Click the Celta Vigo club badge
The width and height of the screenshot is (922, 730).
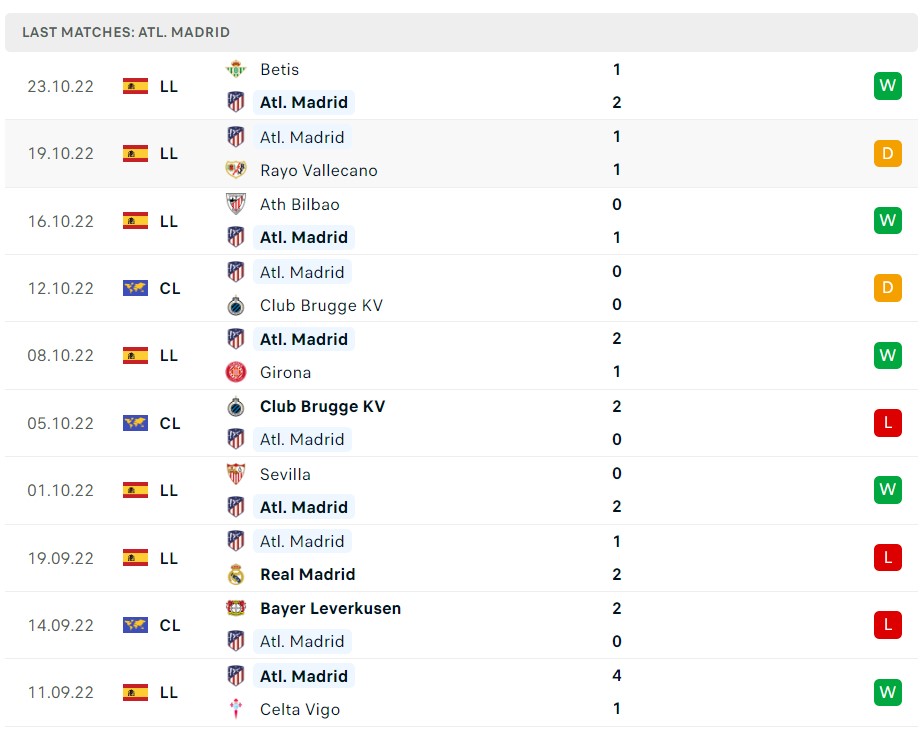click(236, 709)
